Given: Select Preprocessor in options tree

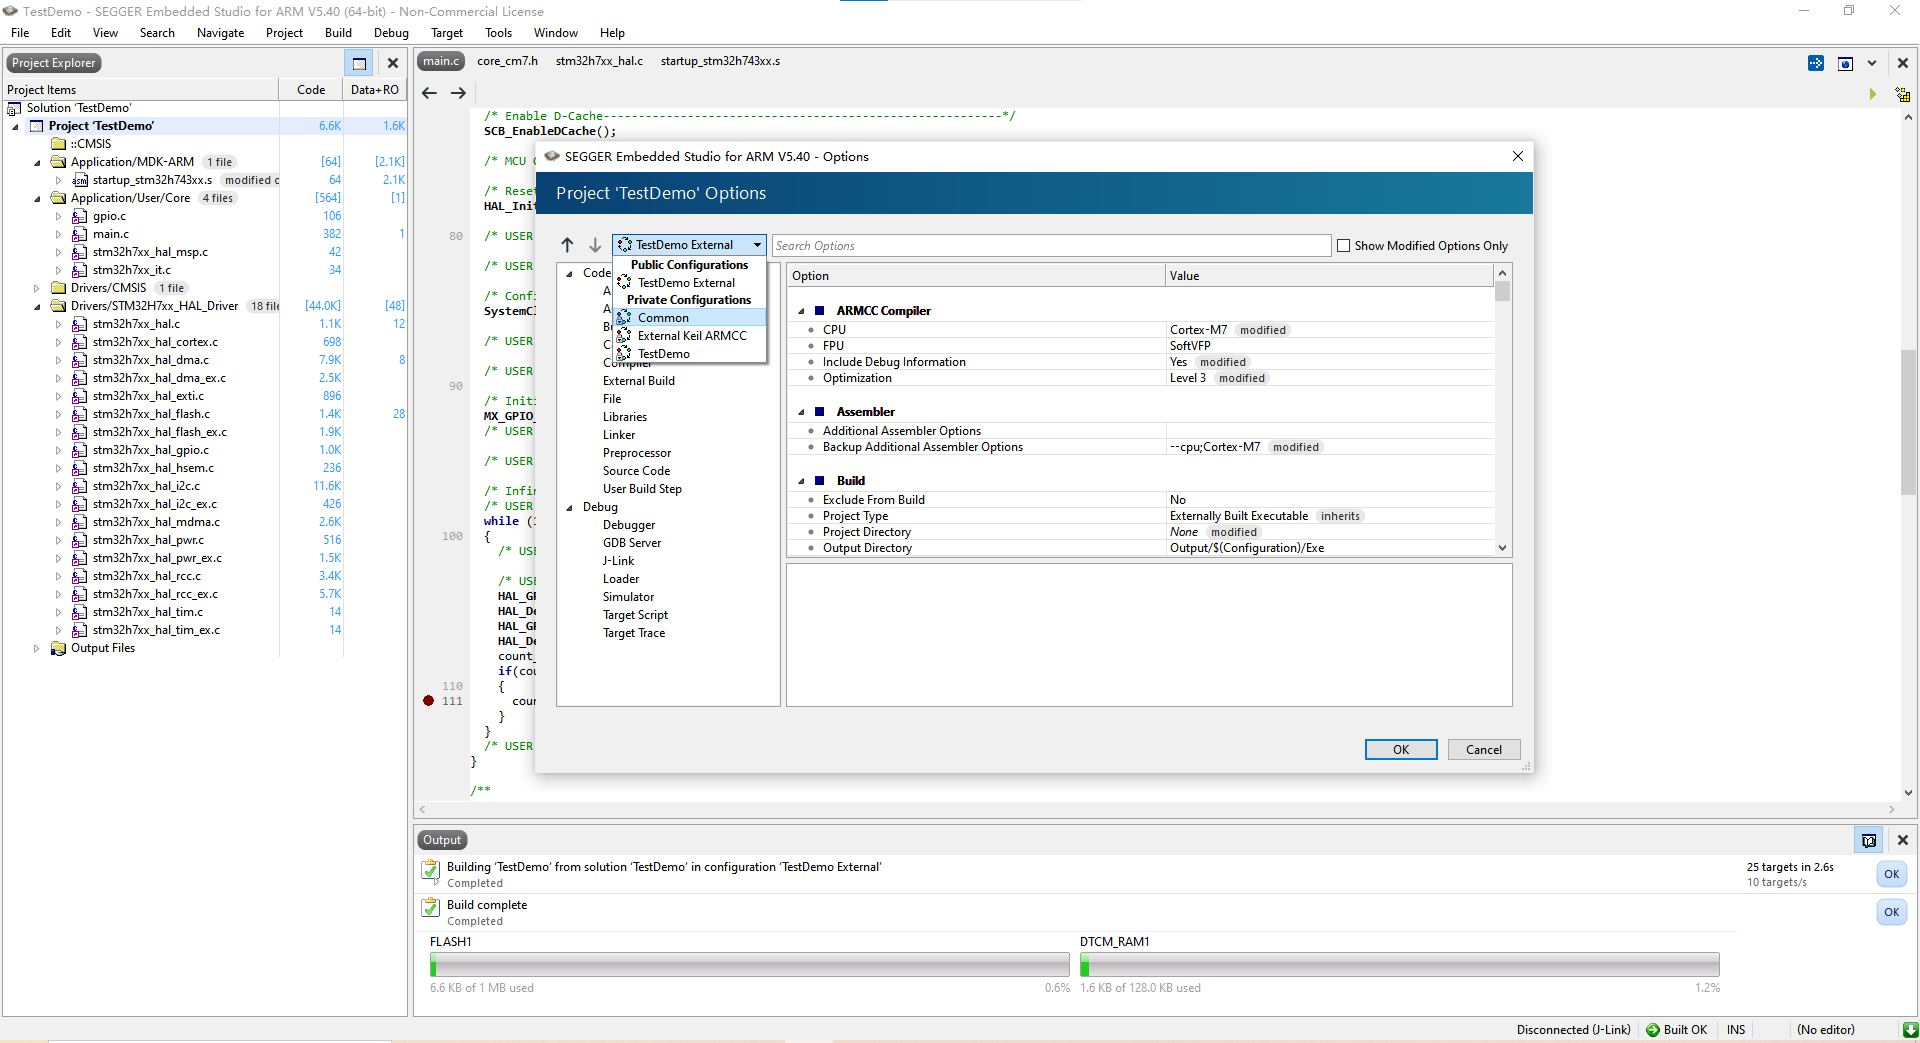Looking at the screenshot, I should (x=637, y=453).
